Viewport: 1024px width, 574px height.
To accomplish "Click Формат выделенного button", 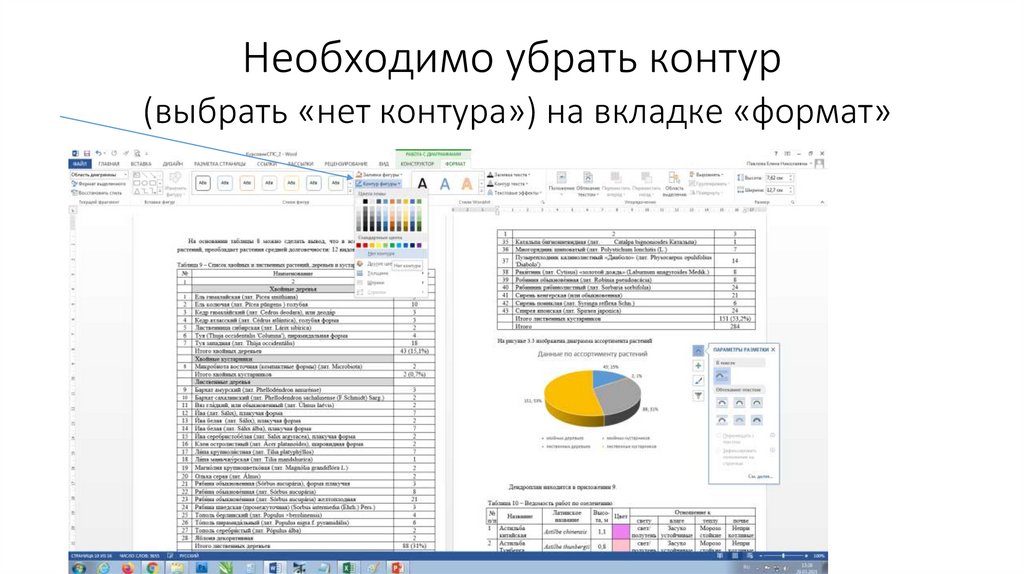I will click(x=99, y=184).
